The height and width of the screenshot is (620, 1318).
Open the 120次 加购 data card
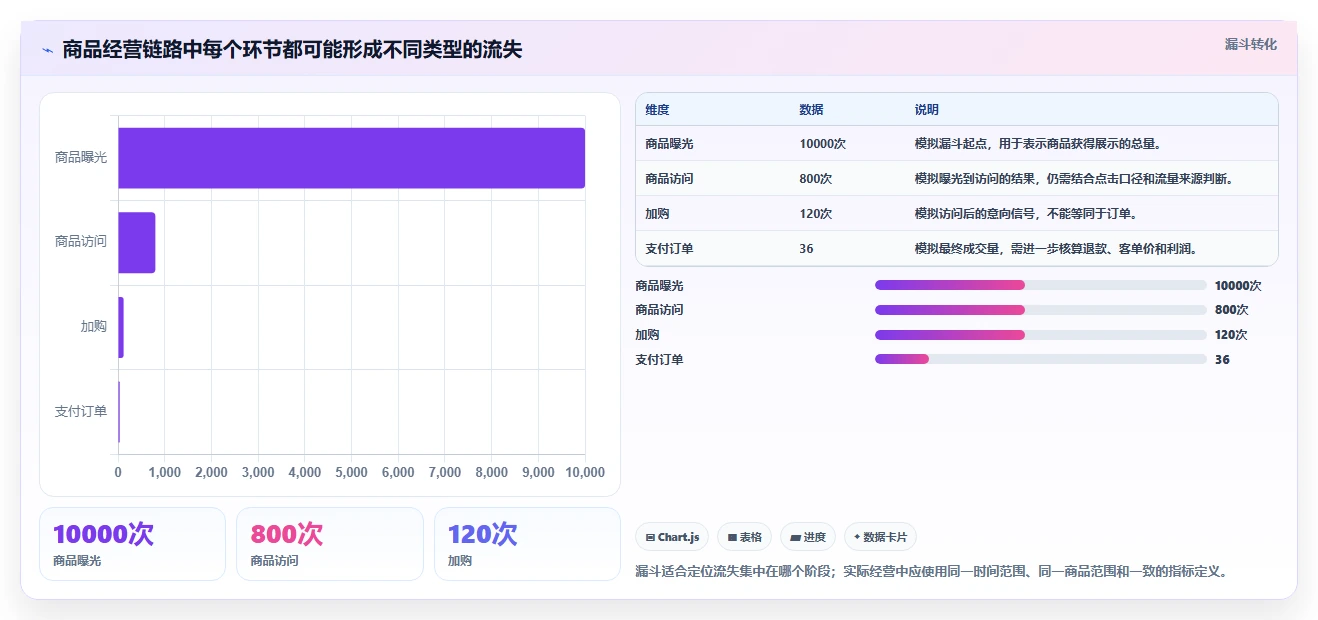point(528,544)
